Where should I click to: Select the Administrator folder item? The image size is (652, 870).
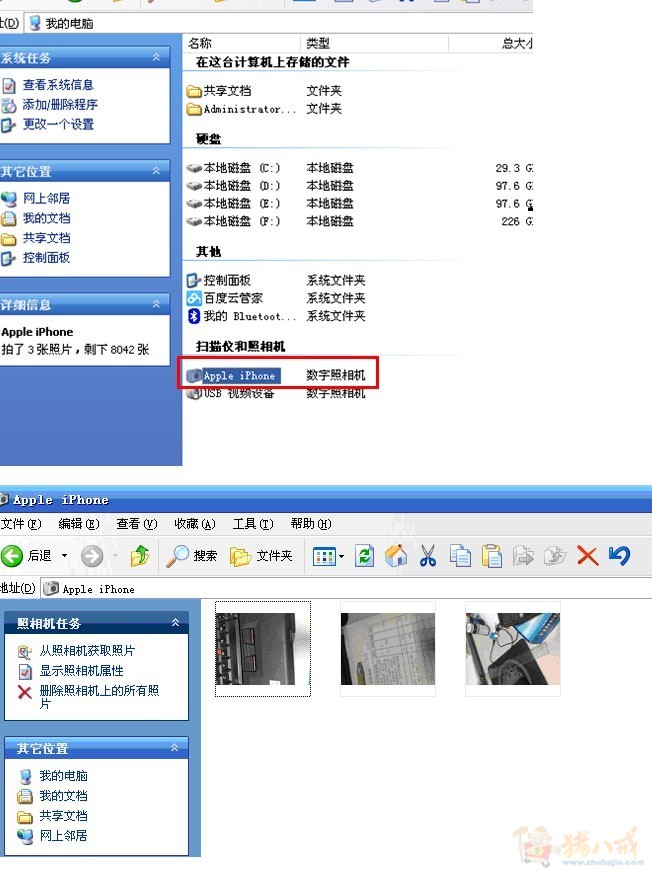(x=241, y=109)
